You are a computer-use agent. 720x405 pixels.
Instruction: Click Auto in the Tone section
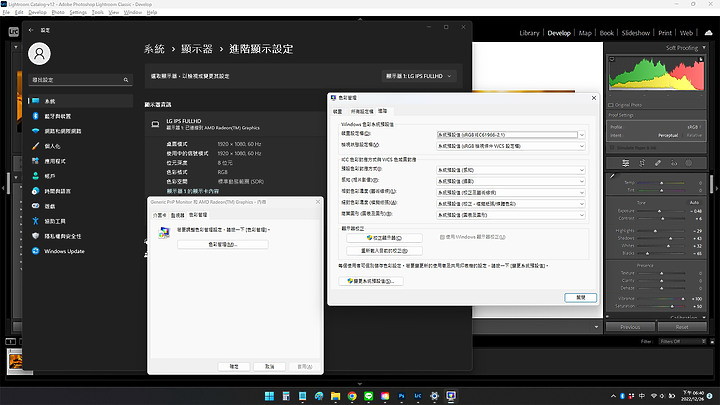pos(694,202)
